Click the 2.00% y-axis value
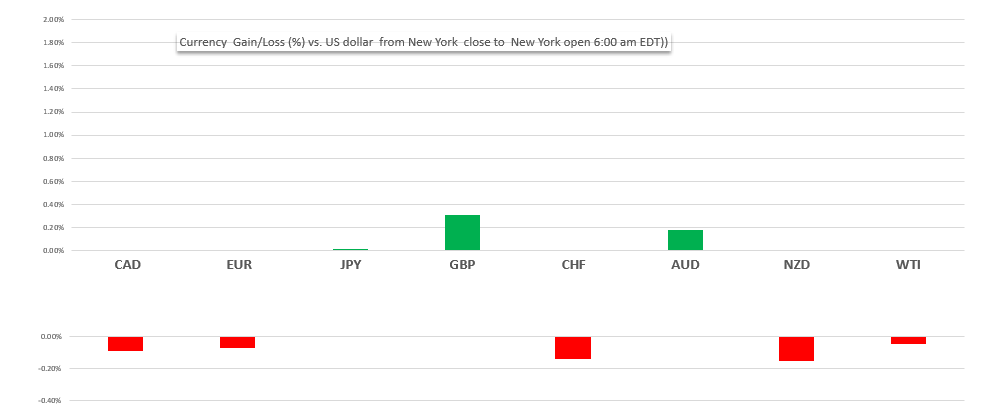Viewport: 1002px width, 414px height. tap(52, 20)
